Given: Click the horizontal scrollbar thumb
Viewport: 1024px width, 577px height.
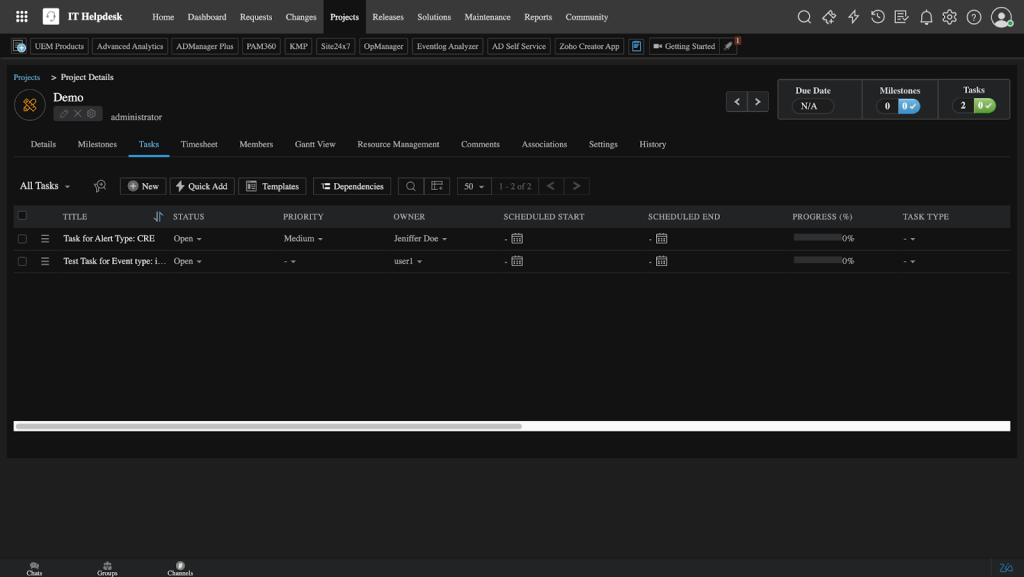Looking at the screenshot, I should pyautogui.click(x=268, y=426).
